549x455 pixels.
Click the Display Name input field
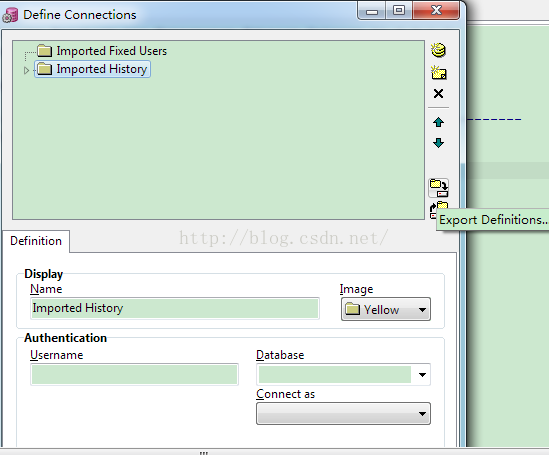[x=175, y=308]
